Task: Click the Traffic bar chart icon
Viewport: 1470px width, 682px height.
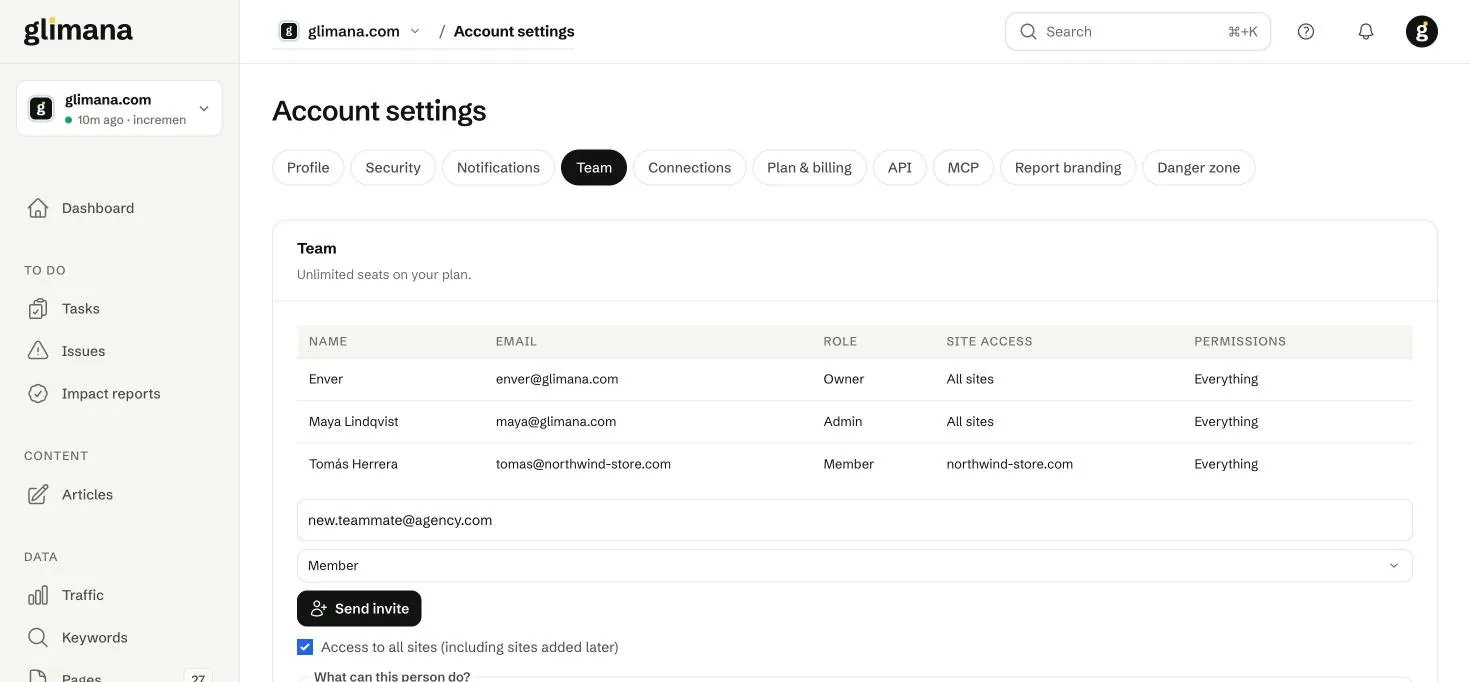Action: point(38,596)
